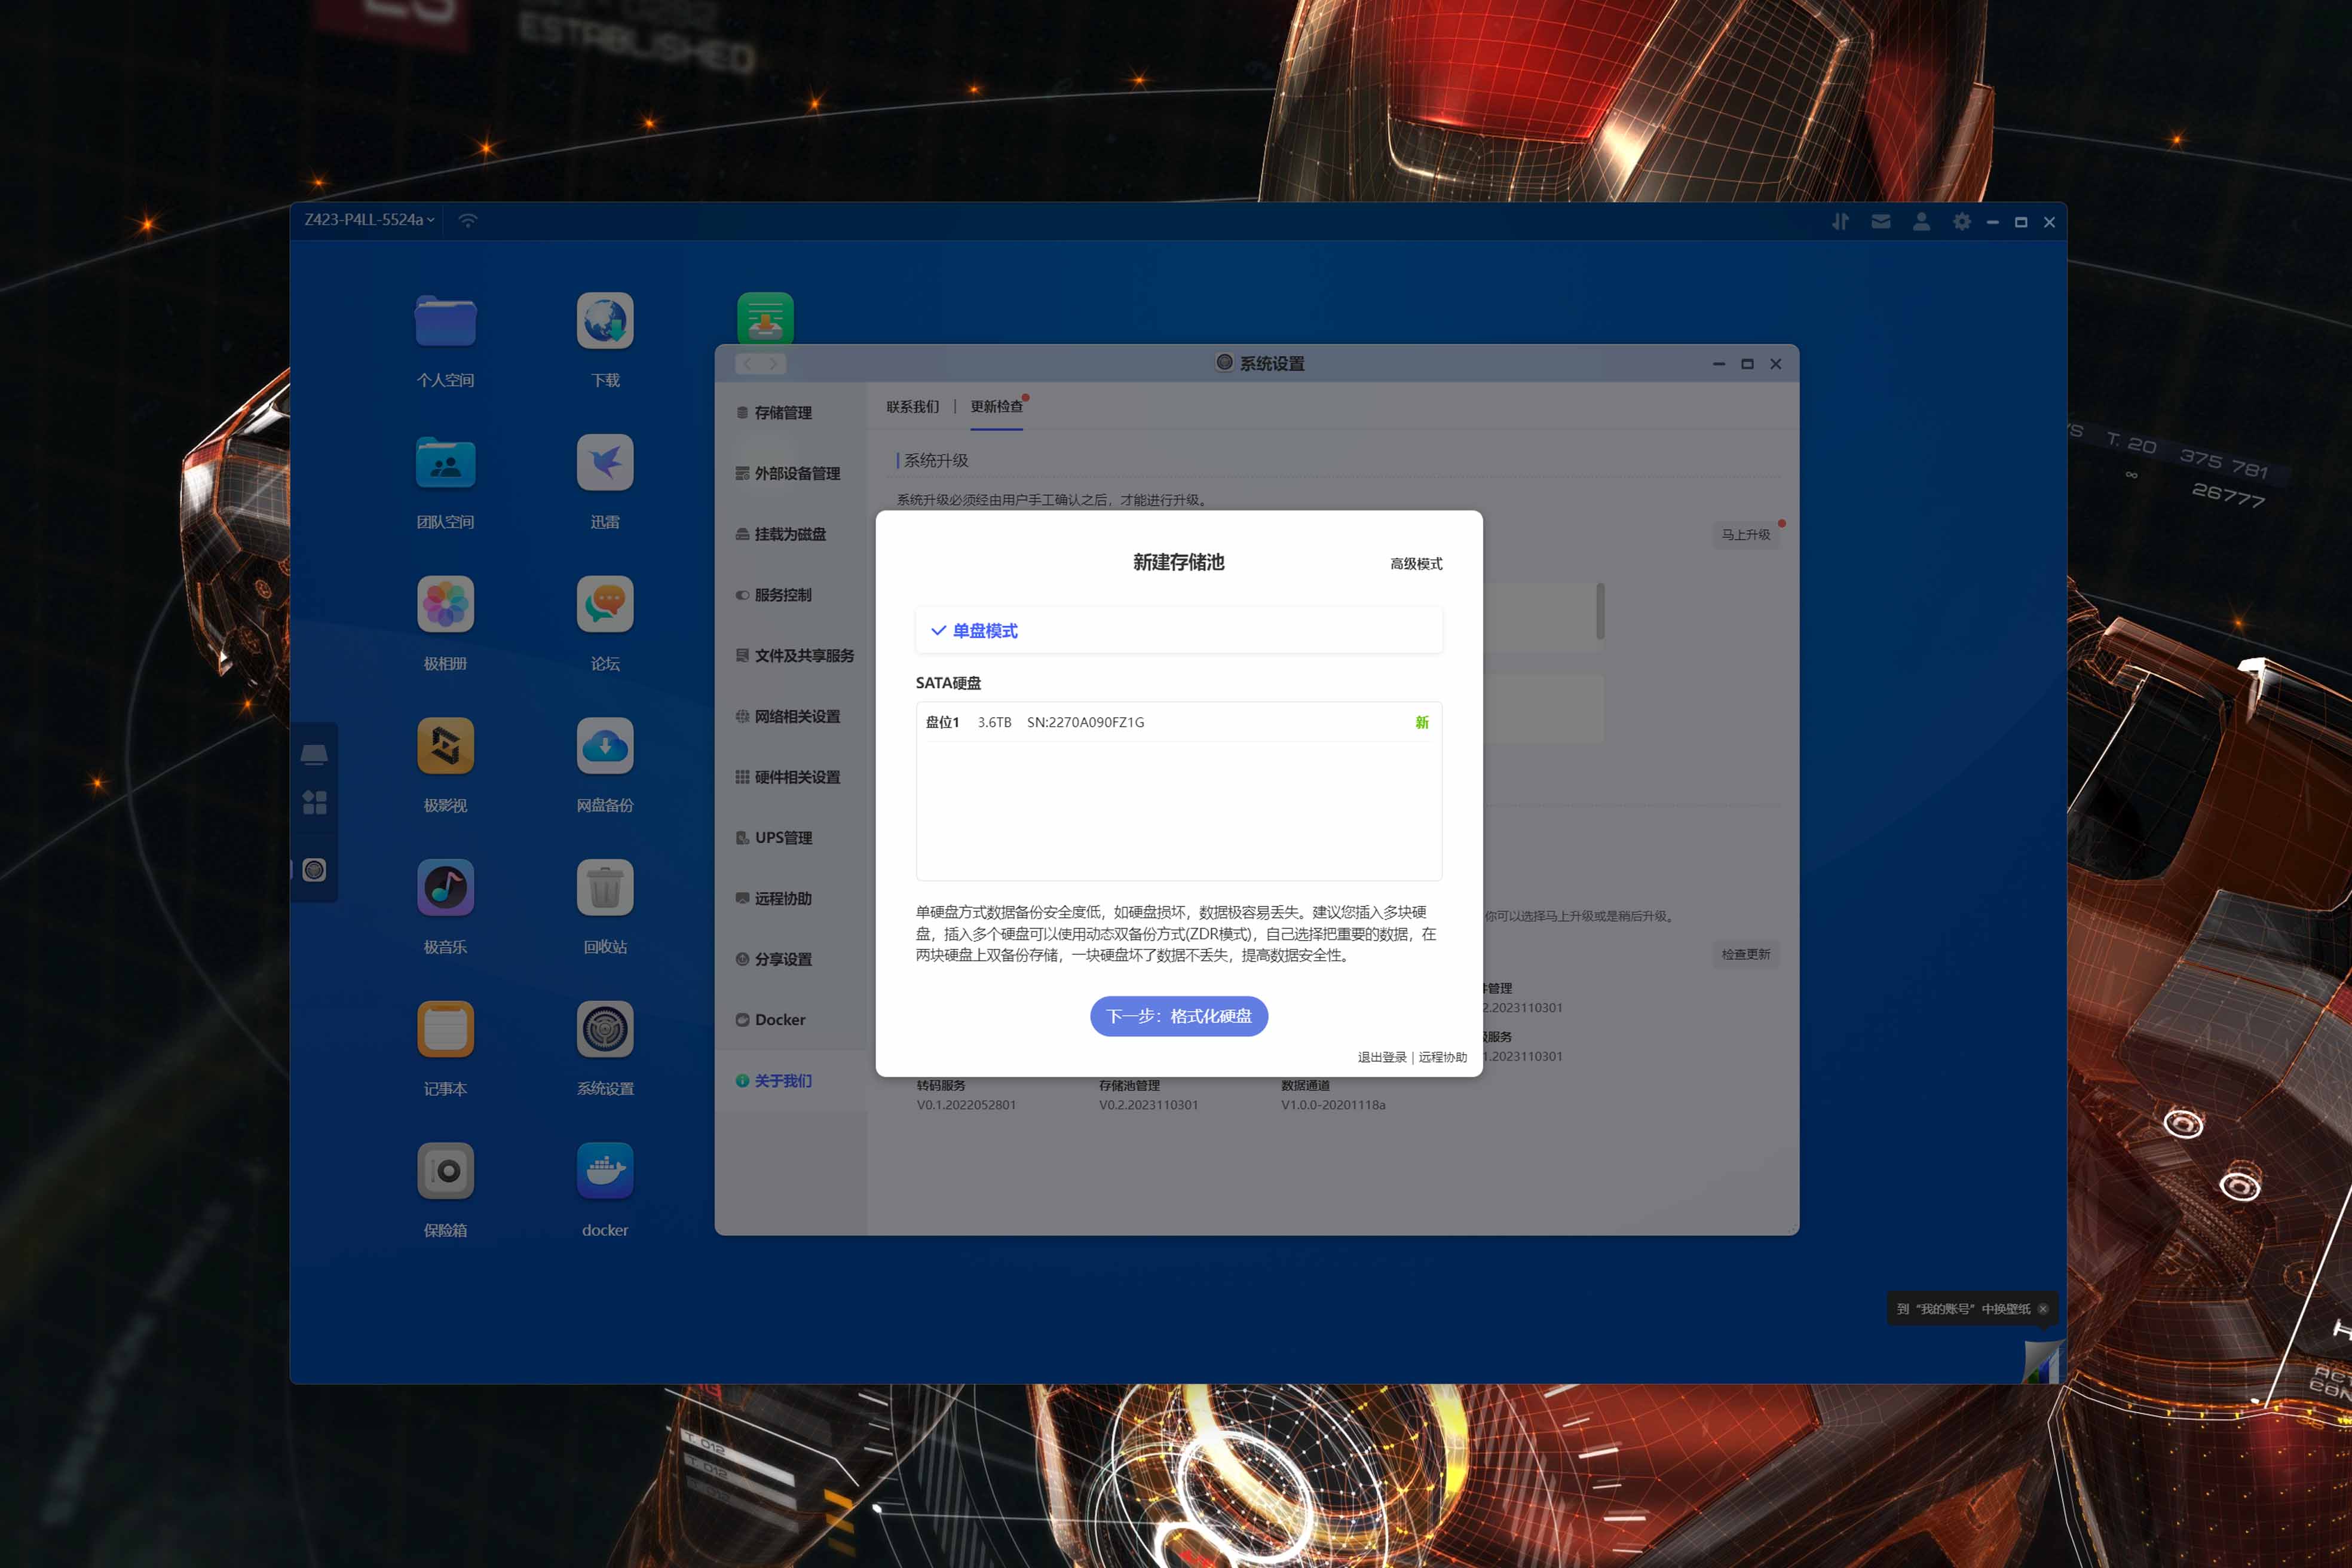The width and height of the screenshot is (2352, 1568).
Task: Open the 网盘备份 cloud backup app
Action: pyautogui.click(x=605, y=746)
